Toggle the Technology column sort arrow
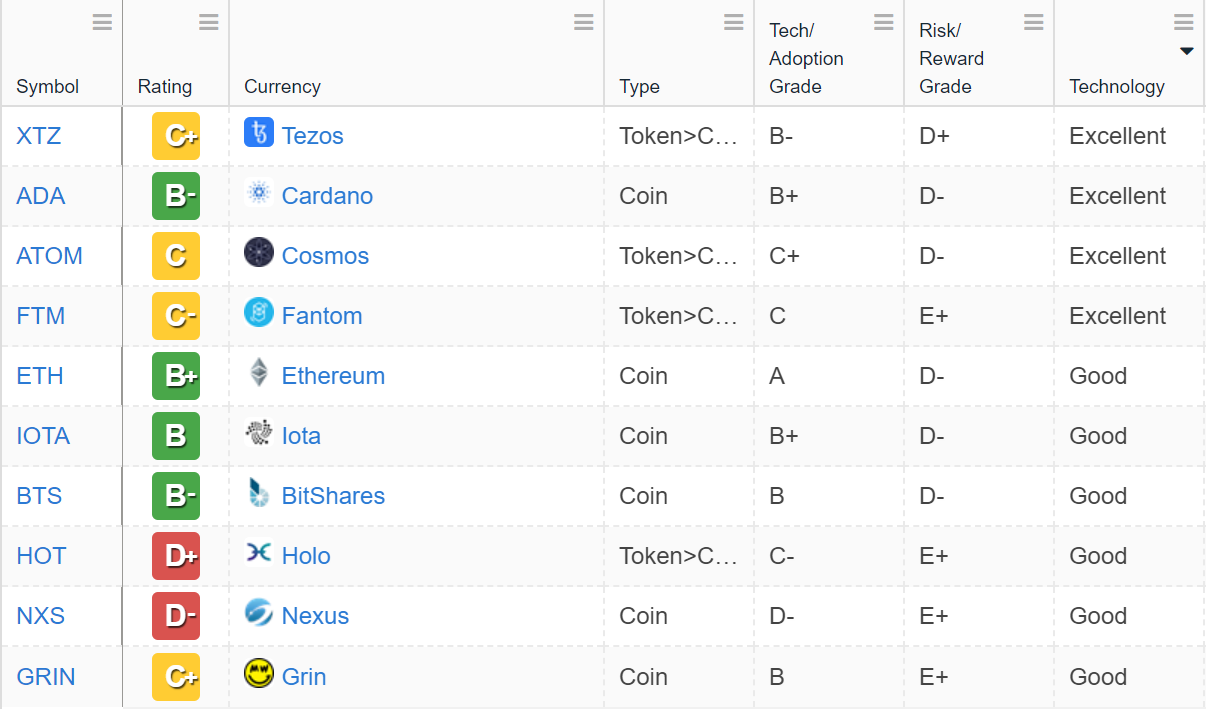Image resolution: width=1206 pixels, height=709 pixels. point(1186,51)
